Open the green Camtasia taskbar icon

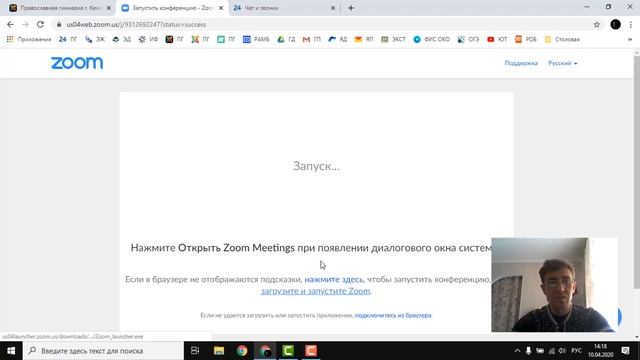[x=288, y=351]
